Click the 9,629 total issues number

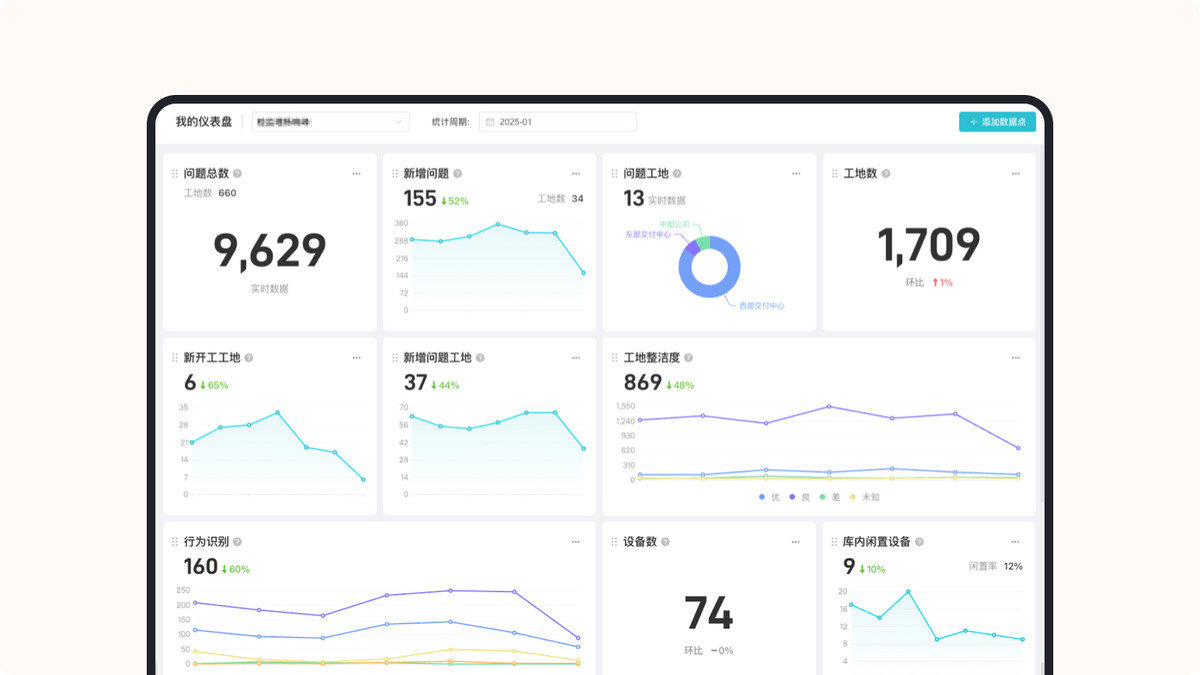click(x=270, y=251)
